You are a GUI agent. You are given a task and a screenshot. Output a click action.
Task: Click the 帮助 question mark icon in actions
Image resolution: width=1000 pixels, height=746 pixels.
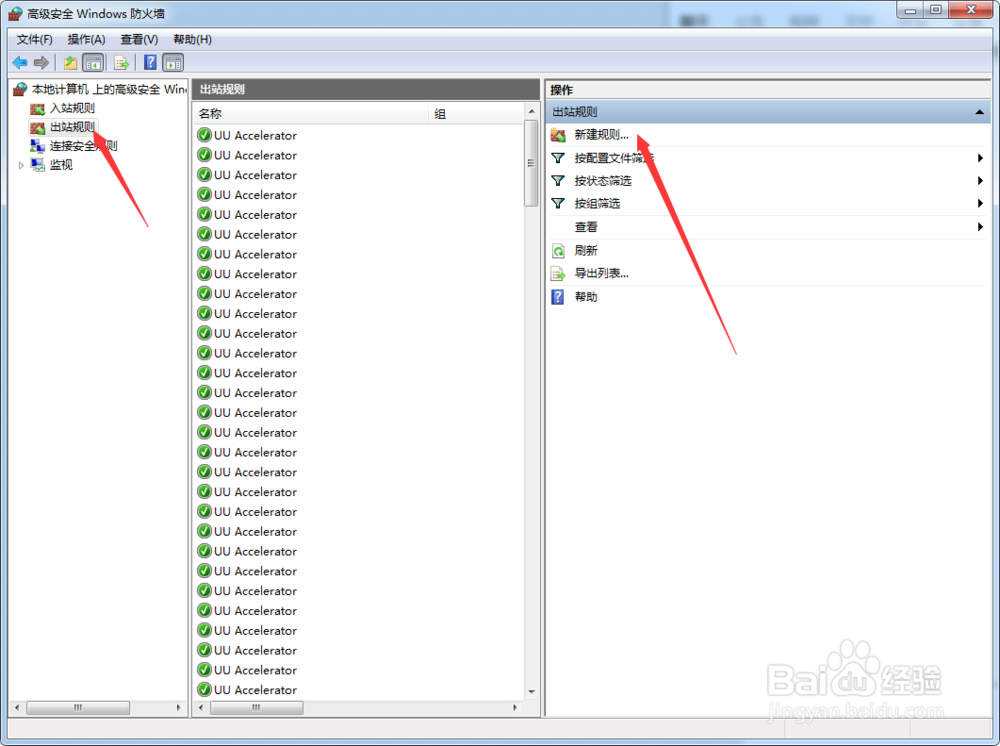click(x=557, y=296)
